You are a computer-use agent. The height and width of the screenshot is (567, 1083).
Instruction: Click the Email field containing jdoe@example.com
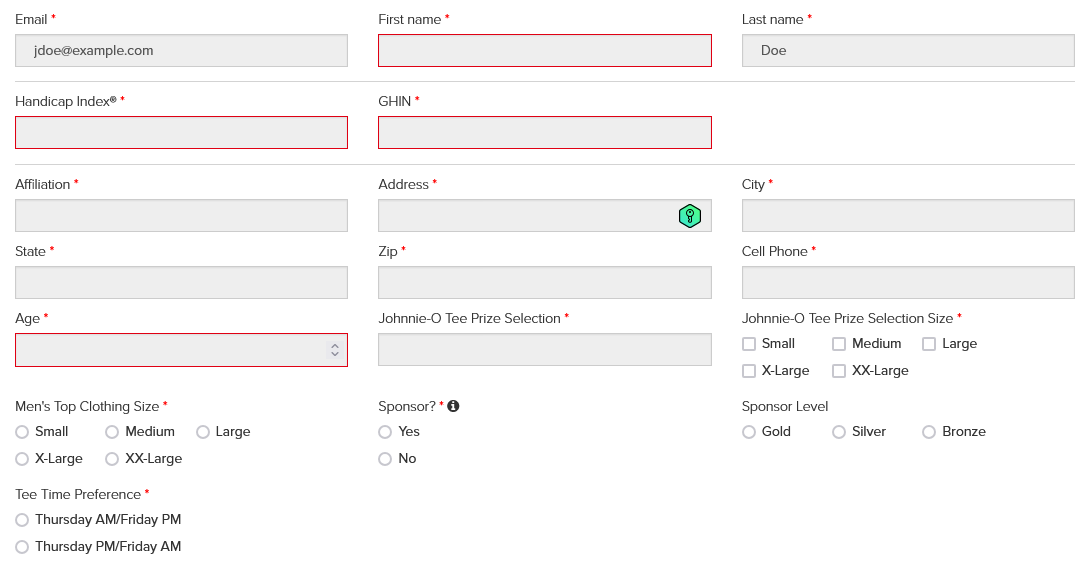[181, 51]
